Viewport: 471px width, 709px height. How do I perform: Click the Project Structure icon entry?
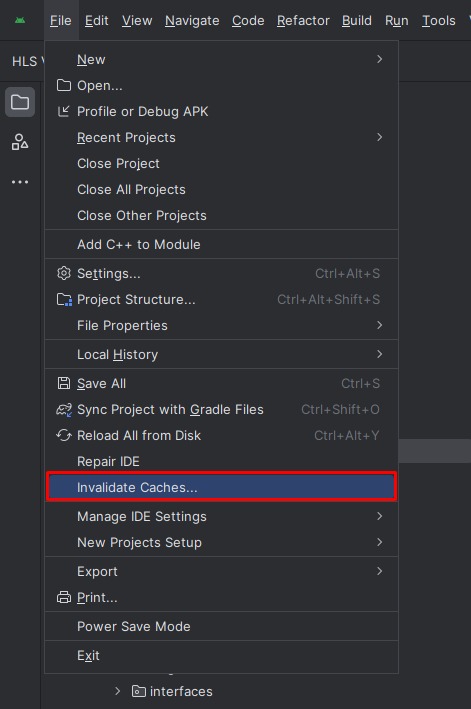(64, 299)
